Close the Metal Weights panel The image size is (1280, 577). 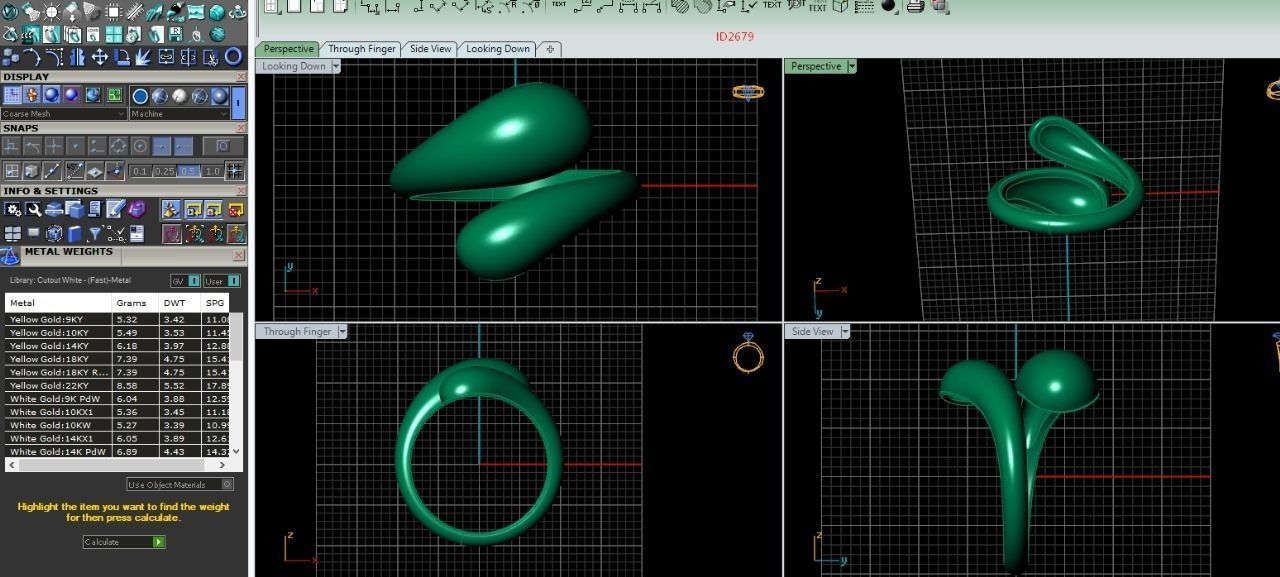238,255
